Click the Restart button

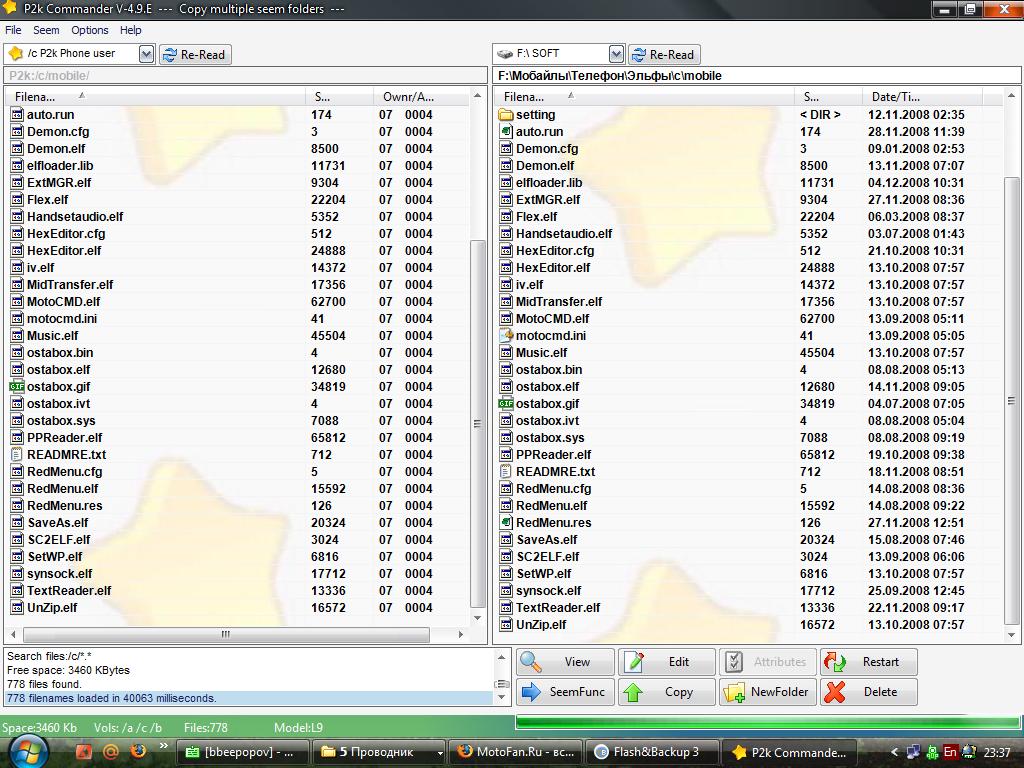point(869,662)
